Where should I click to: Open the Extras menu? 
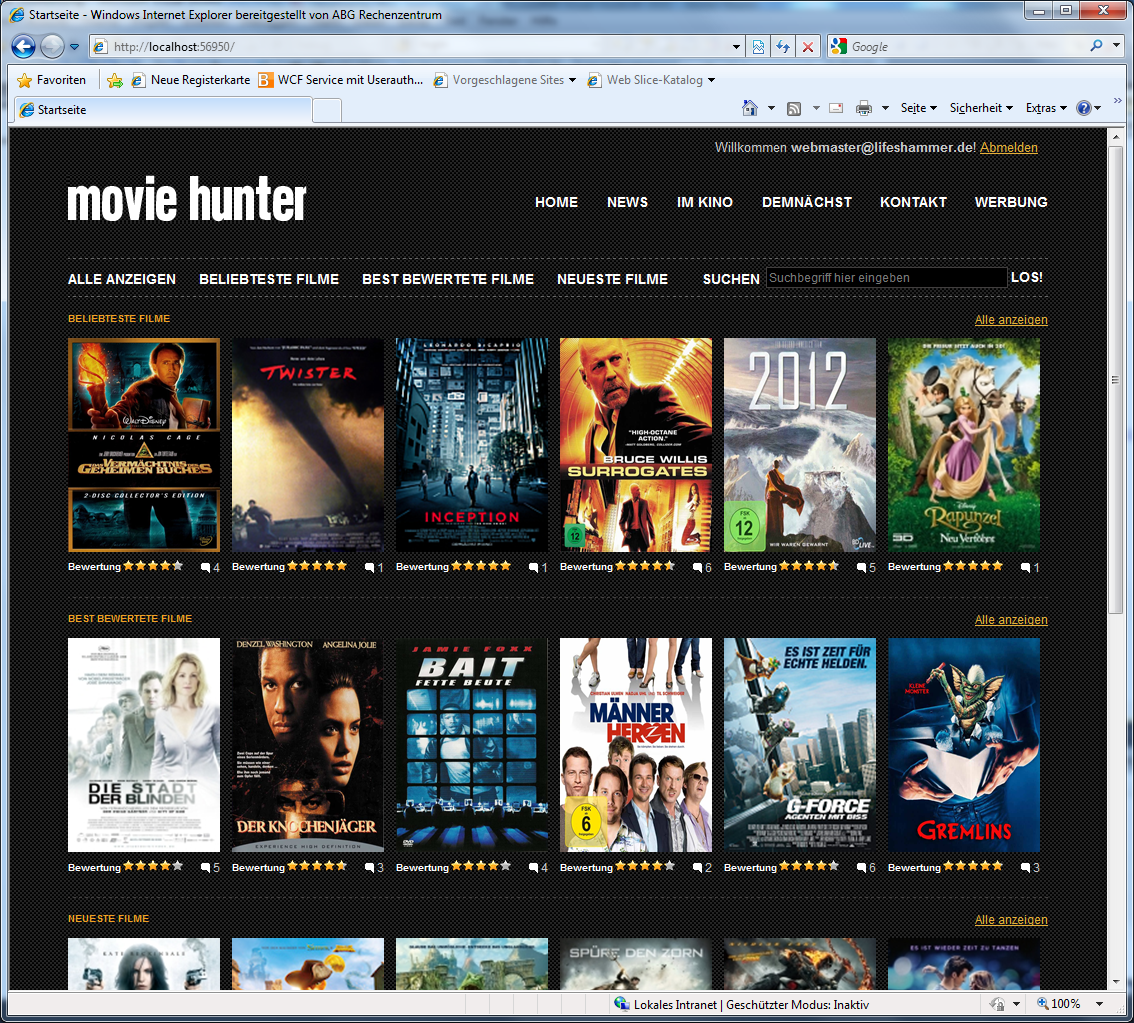coord(1045,108)
